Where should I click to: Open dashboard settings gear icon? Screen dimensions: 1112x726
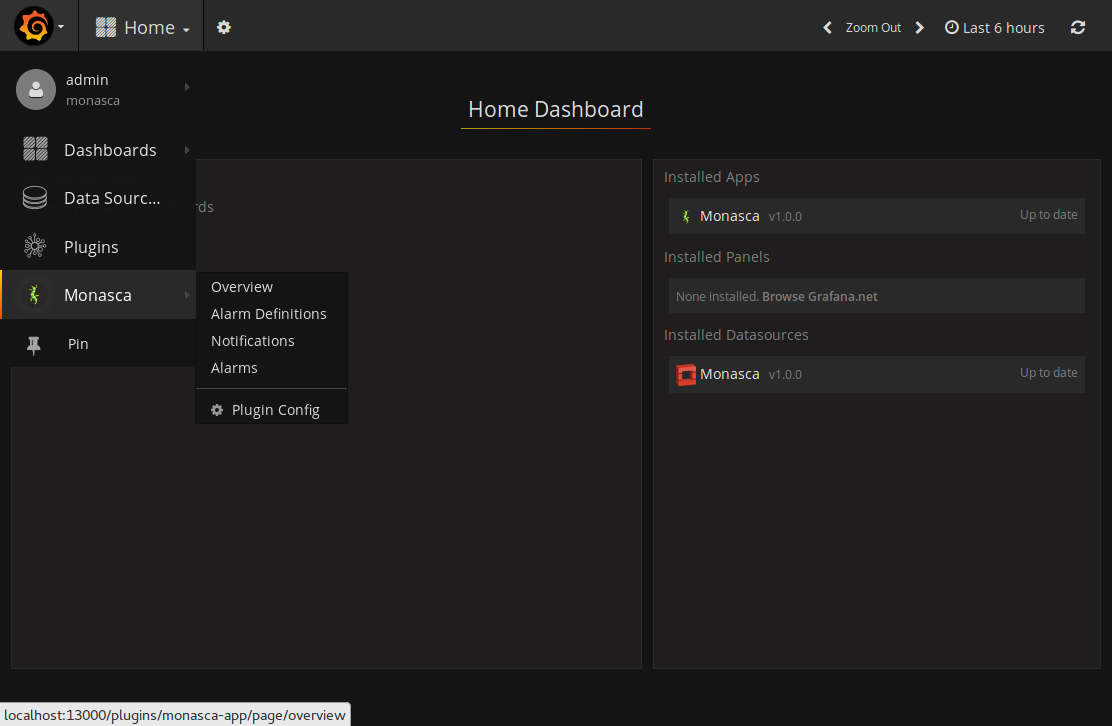[223, 27]
